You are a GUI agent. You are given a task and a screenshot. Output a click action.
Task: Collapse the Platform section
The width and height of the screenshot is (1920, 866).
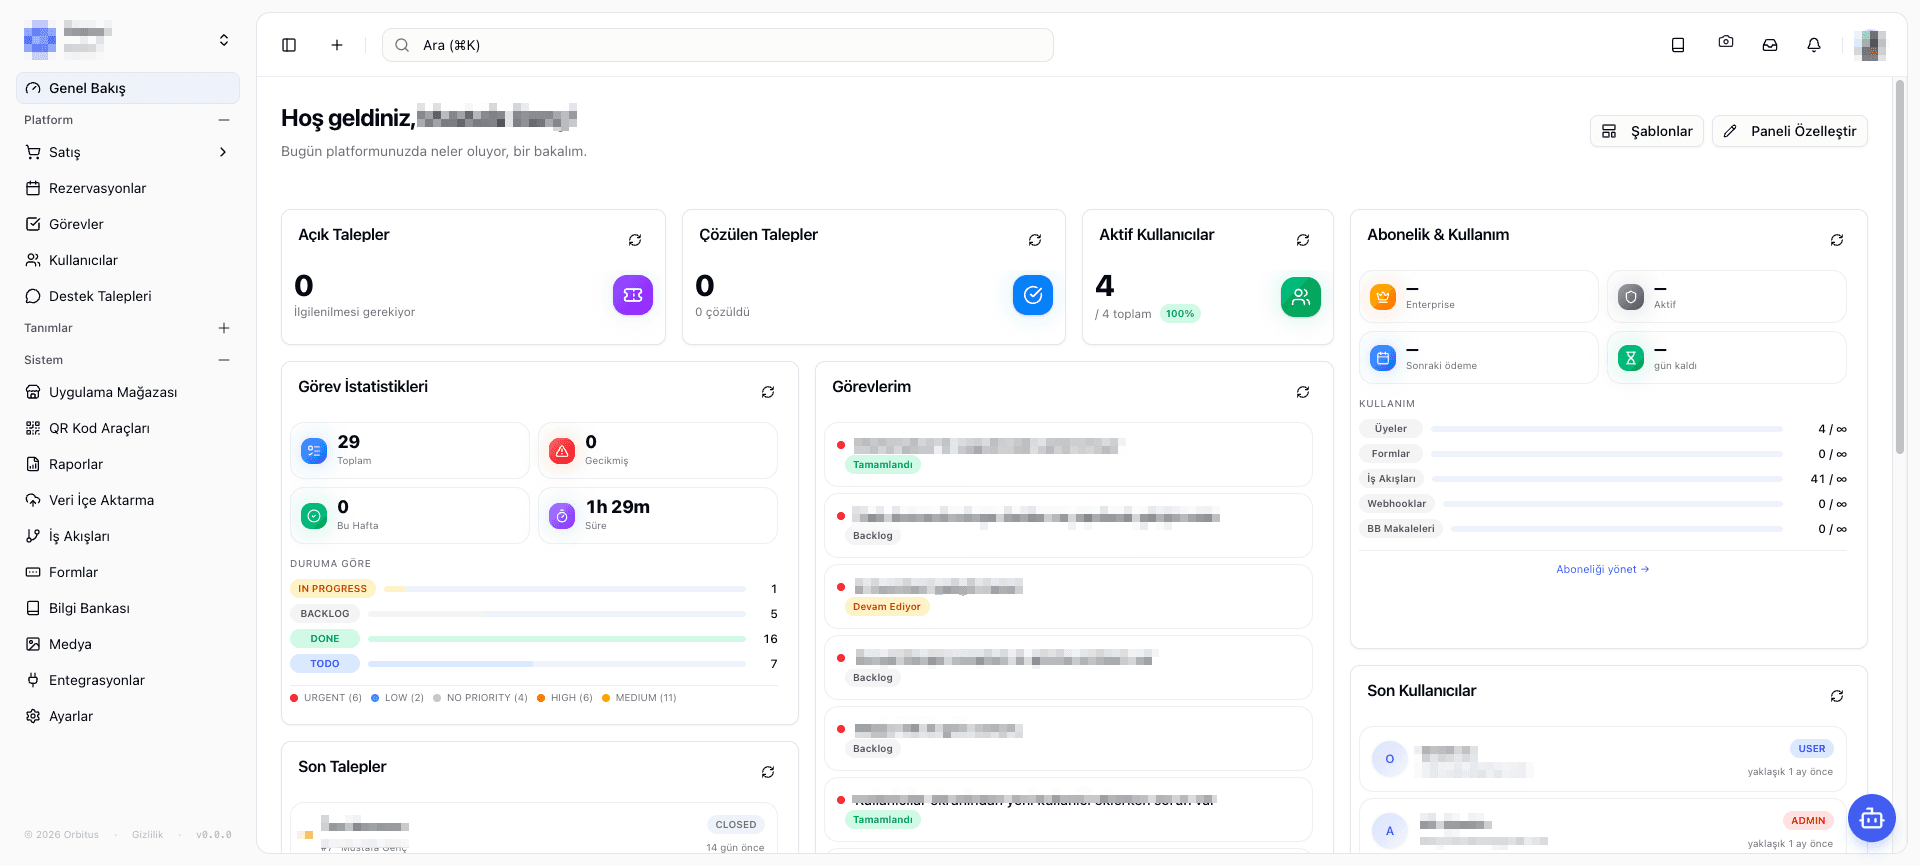click(224, 120)
